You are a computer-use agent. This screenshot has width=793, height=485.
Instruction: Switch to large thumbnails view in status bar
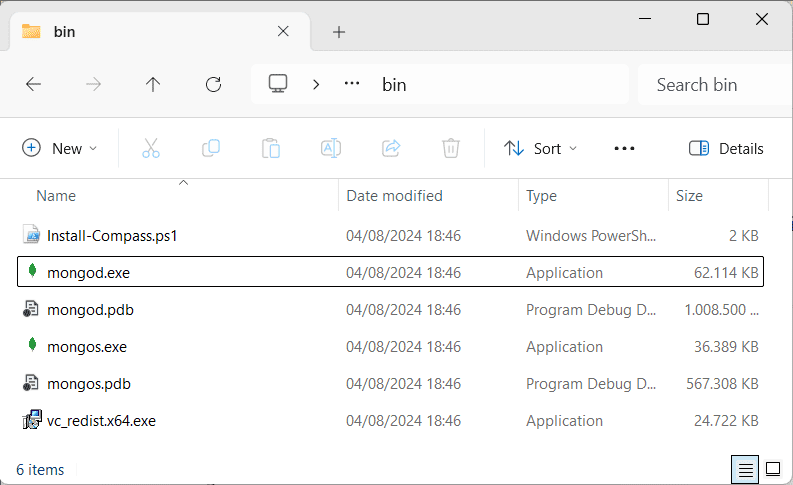[x=773, y=470]
